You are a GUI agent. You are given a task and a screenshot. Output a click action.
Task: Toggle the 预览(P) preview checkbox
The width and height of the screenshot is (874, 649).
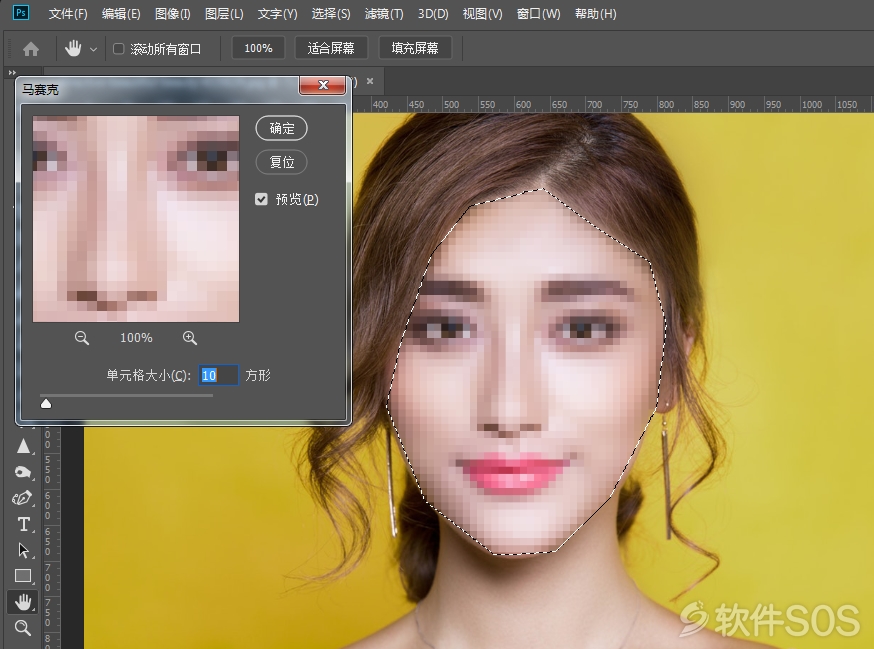(x=261, y=199)
